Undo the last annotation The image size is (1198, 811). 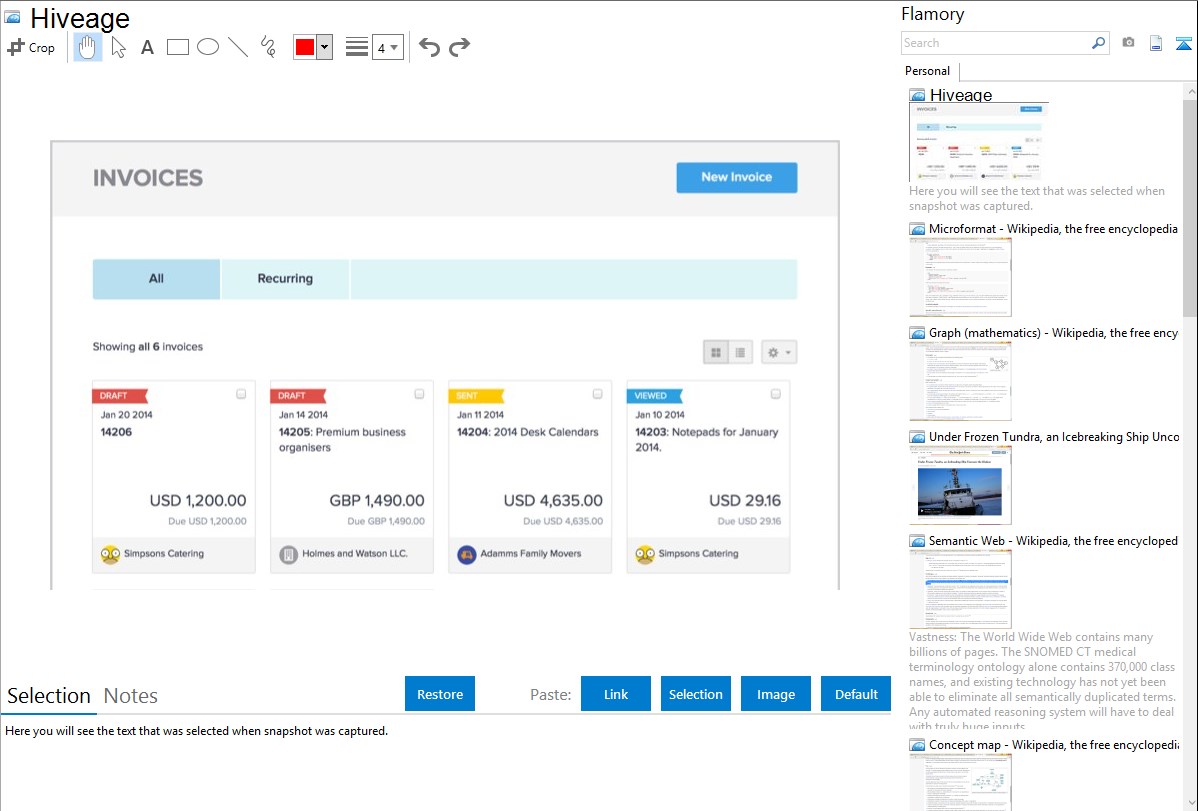429,47
